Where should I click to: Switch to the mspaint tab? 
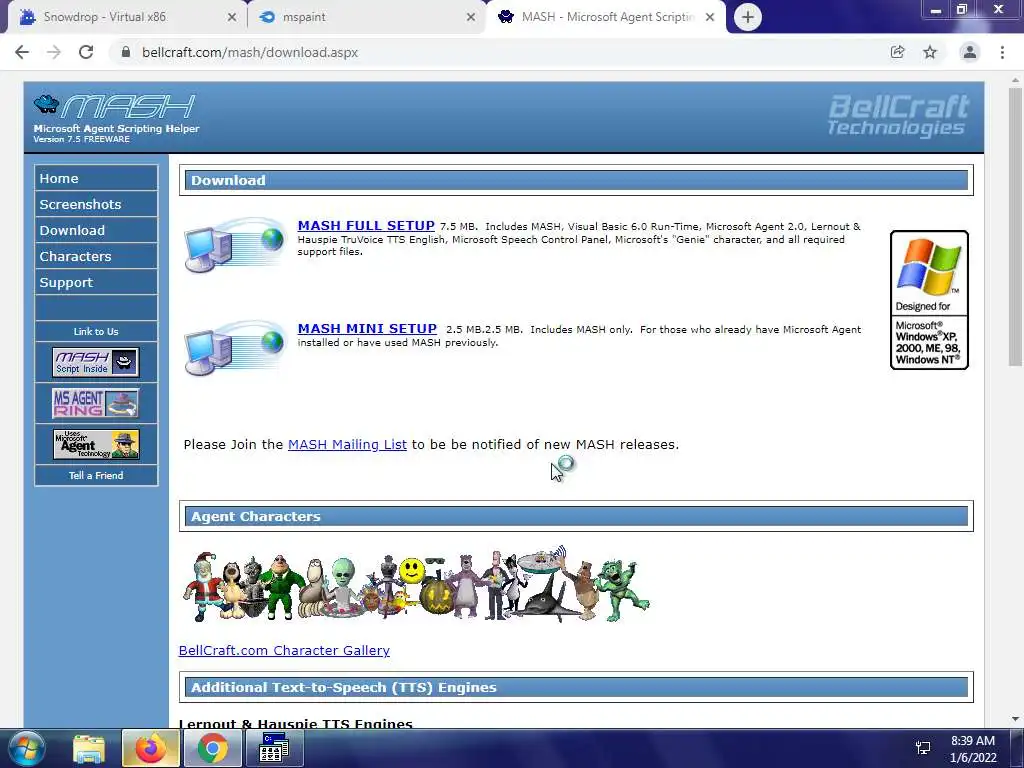pos(366,17)
